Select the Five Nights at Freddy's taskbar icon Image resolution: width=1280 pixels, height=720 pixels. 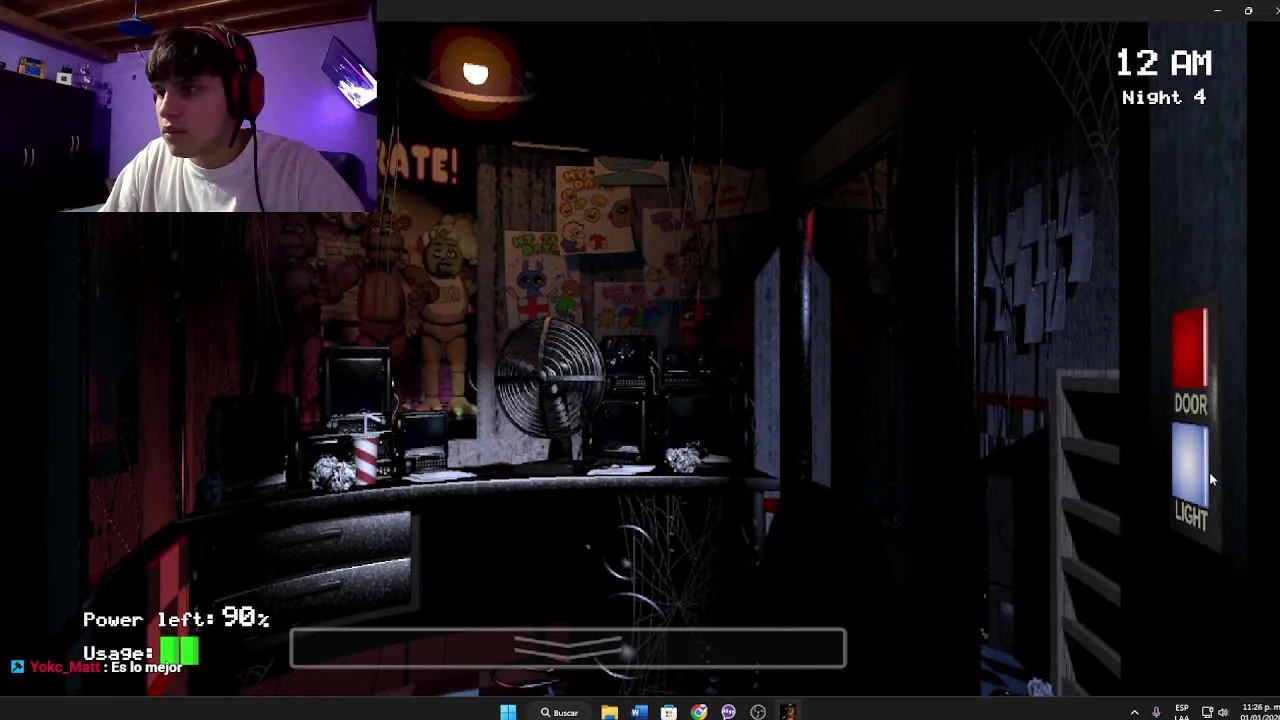click(788, 712)
